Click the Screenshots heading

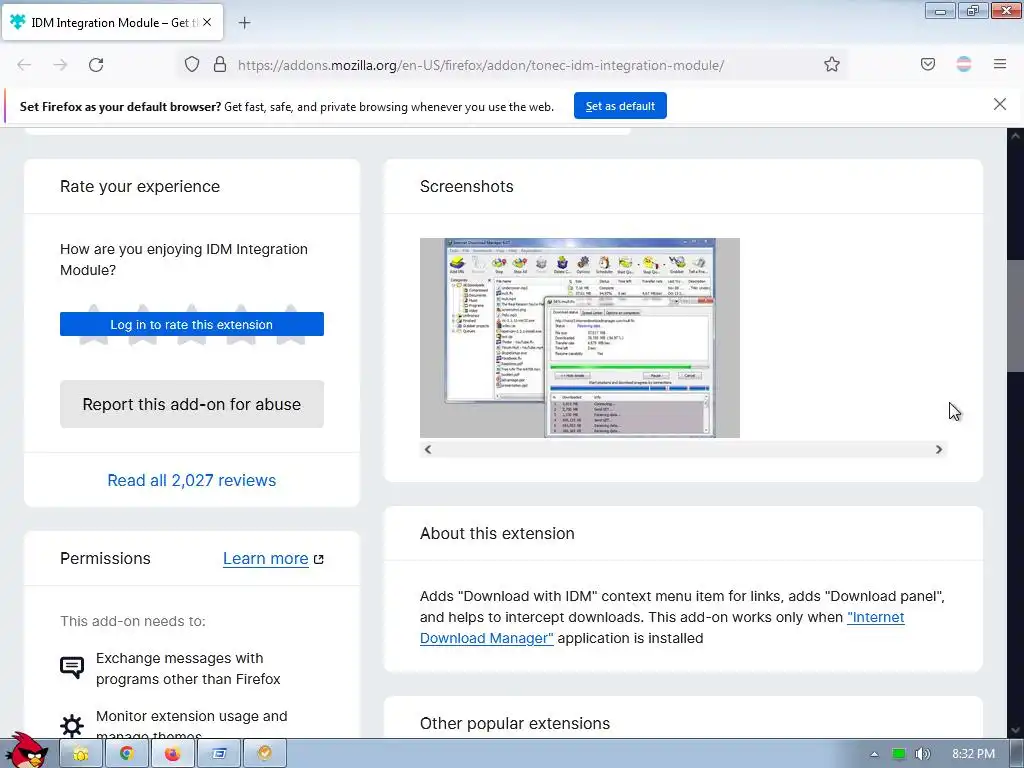466,187
